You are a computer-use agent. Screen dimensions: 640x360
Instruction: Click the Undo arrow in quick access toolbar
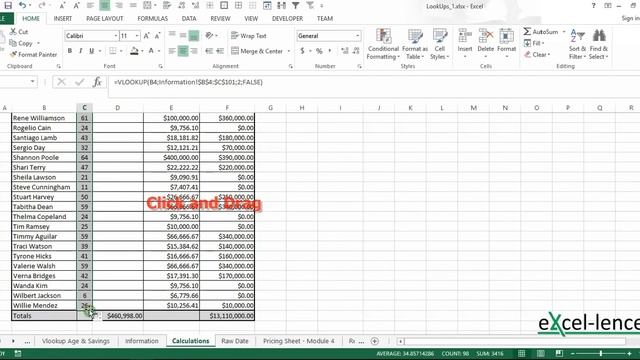coord(23,6)
